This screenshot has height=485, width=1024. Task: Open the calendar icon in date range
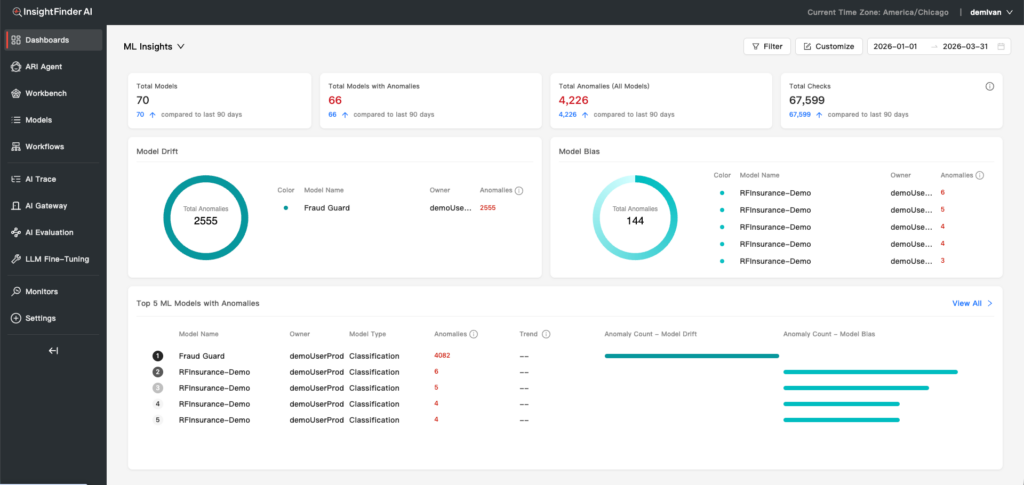pyautogui.click(x=1000, y=46)
